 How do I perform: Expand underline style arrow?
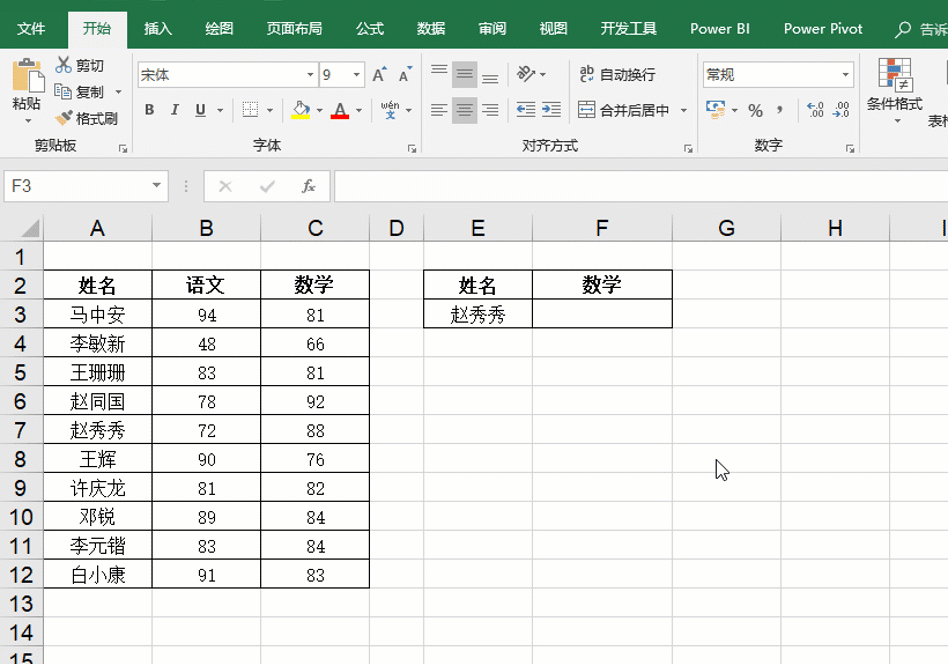220,111
